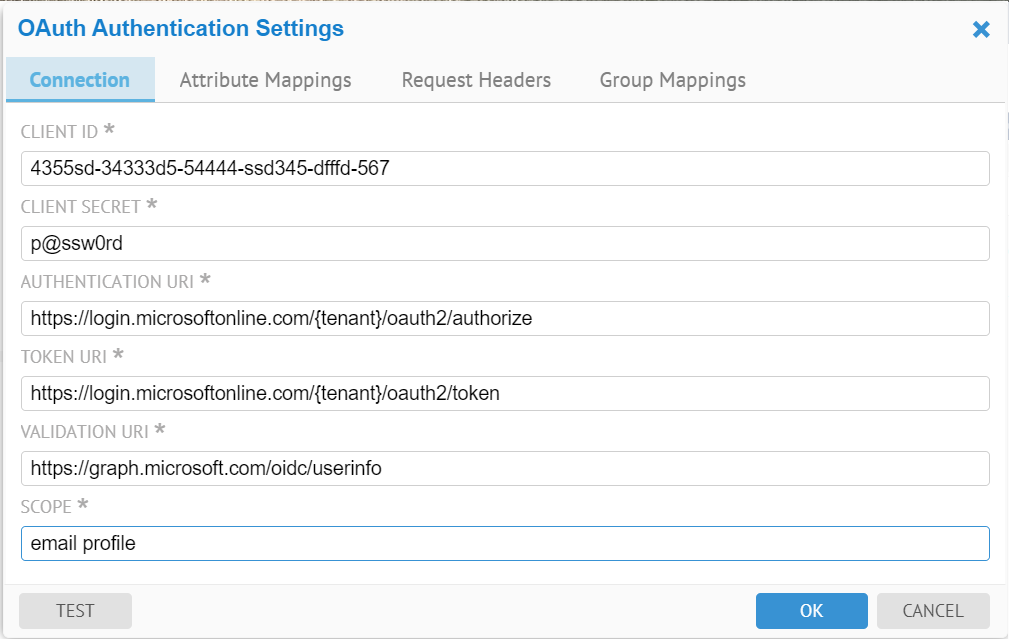Confirm settings with the OK button

pyautogui.click(x=811, y=610)
